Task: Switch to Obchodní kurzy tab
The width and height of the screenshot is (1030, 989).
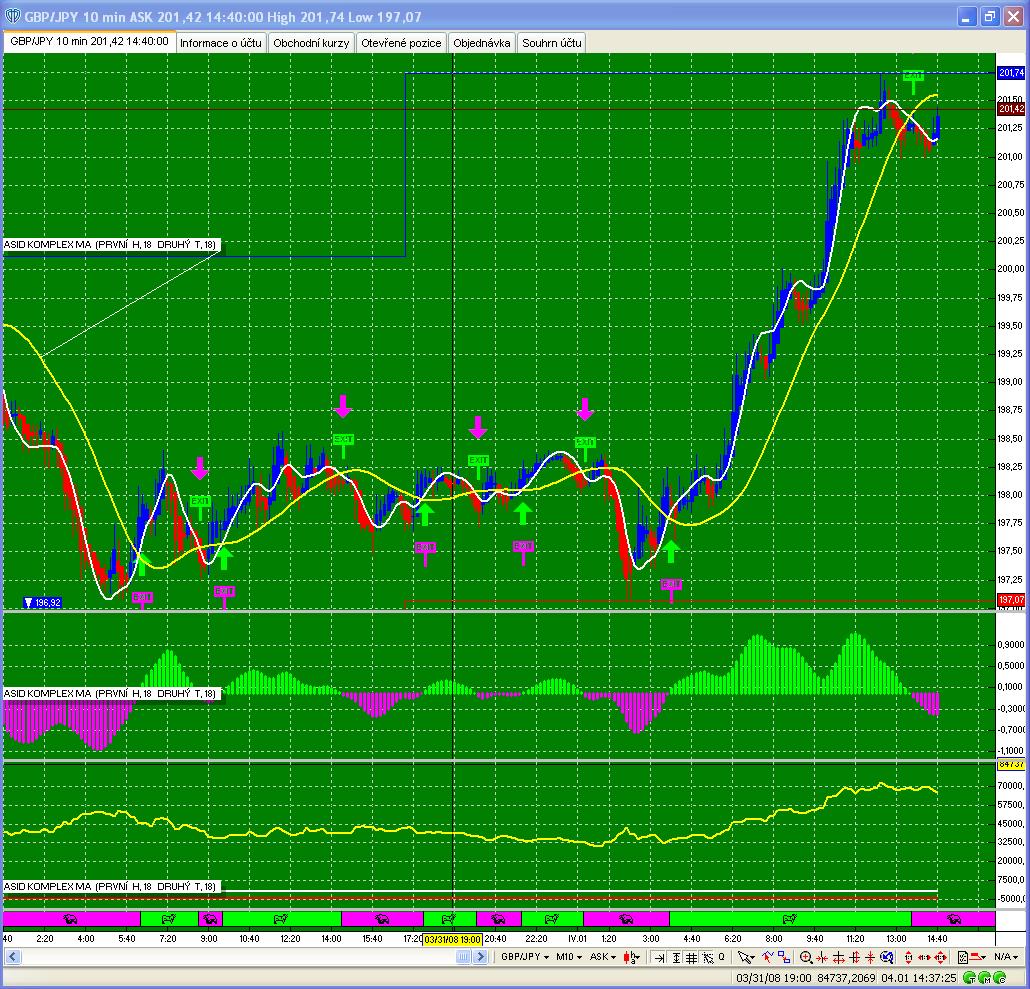Action: [x=311, y=43]
